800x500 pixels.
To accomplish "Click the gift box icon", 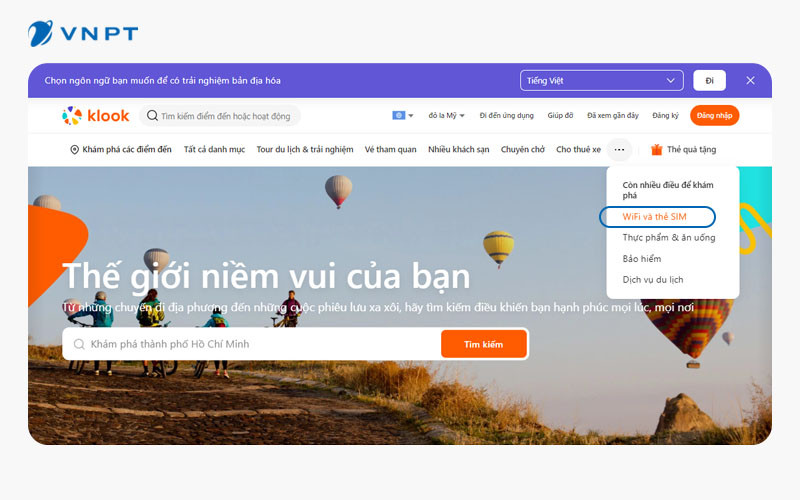I will (x=657, y=150).
